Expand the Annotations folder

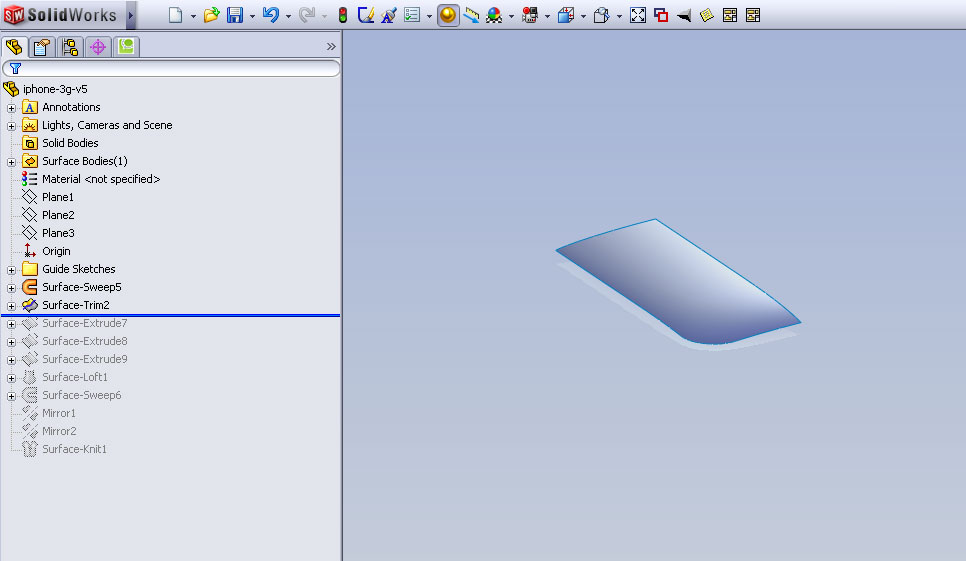coord(11,108)
